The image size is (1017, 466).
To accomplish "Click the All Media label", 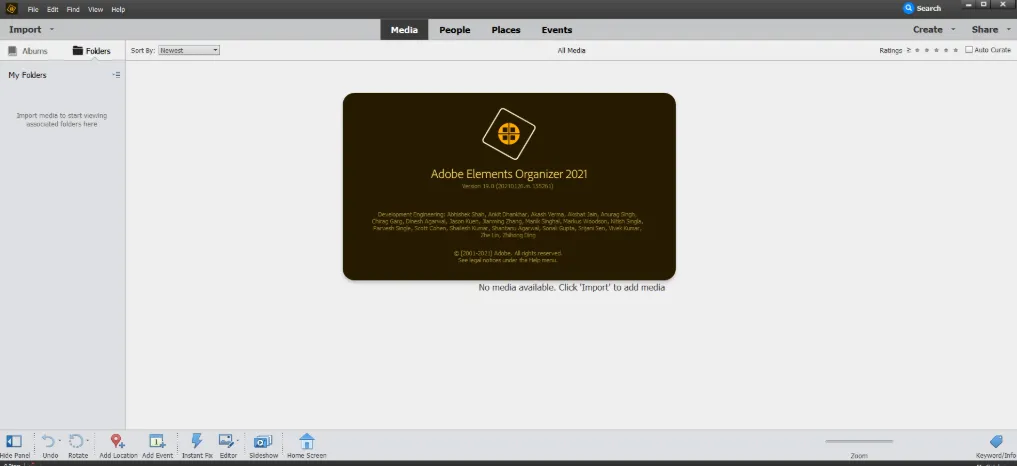I will 571,50.
